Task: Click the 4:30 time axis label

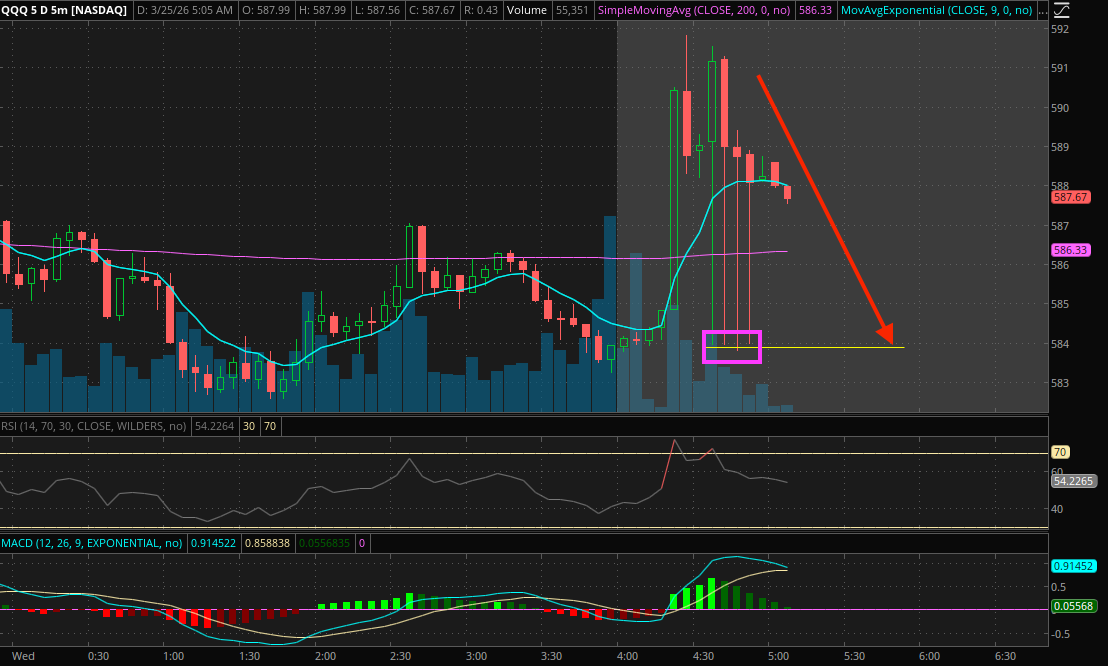Action: [703, 656]
